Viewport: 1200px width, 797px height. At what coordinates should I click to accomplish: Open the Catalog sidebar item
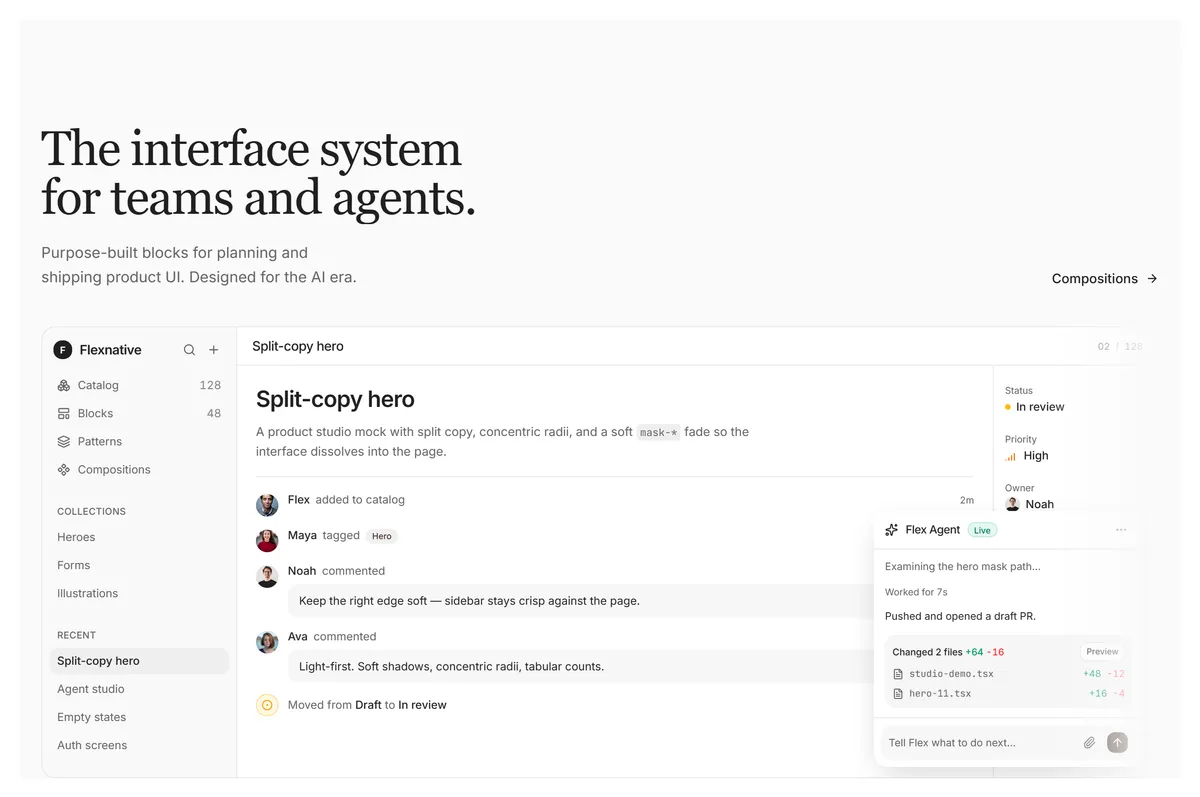(139, 385)
